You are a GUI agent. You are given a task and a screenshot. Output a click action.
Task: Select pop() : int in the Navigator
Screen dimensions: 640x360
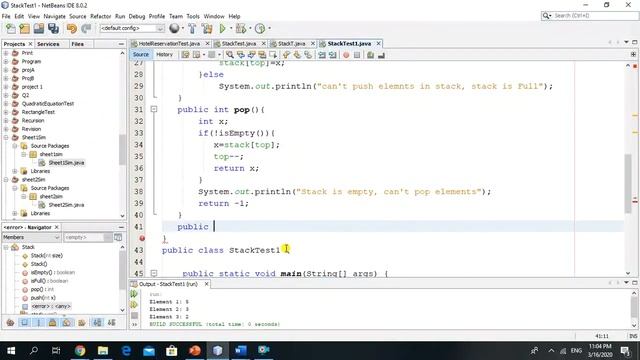(42, 289)
